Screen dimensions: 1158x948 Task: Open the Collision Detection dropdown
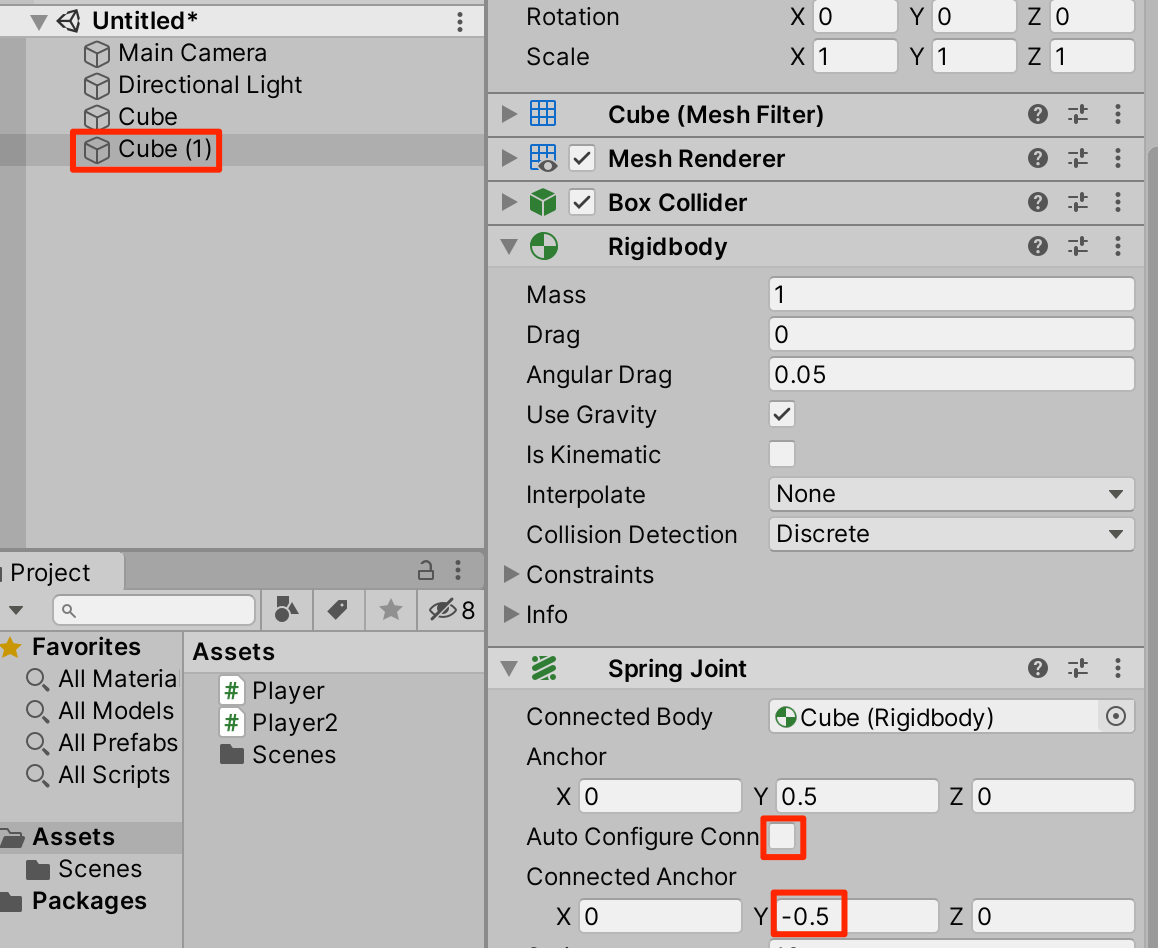(951, 534)
